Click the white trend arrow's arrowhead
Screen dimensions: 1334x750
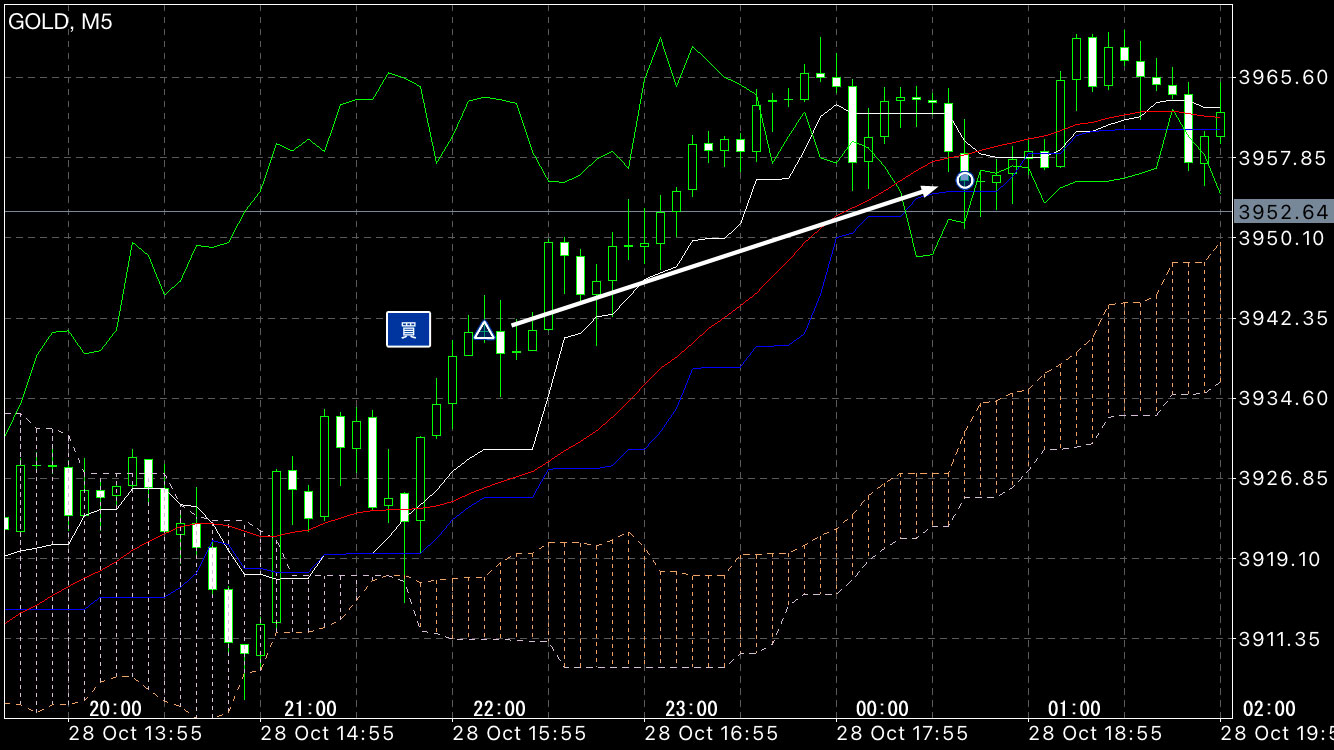[x=929, y=188]
